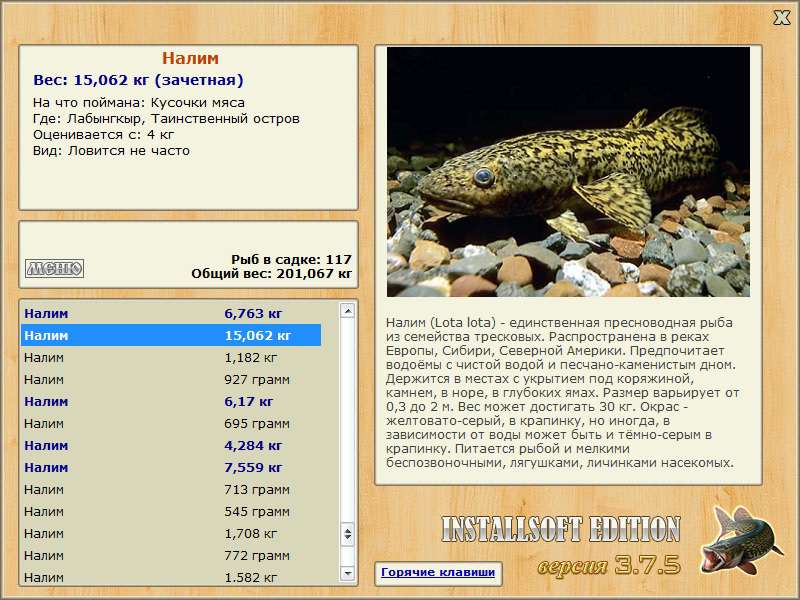Open the Горячие клавиши link

[x=438, y=572]
